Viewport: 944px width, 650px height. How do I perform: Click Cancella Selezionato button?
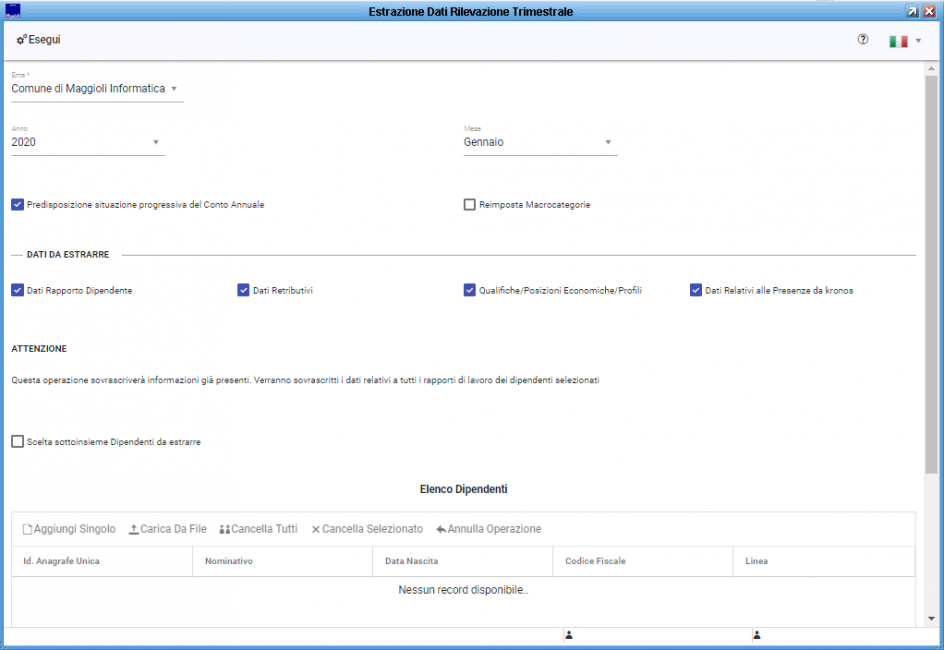tap(367, 529)
